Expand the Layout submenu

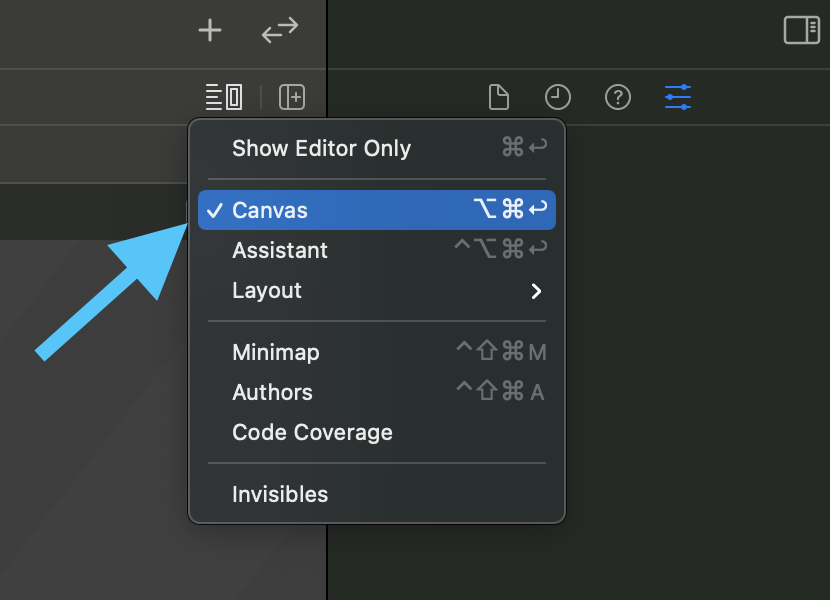pyautogui.click(x=377, y=290)
